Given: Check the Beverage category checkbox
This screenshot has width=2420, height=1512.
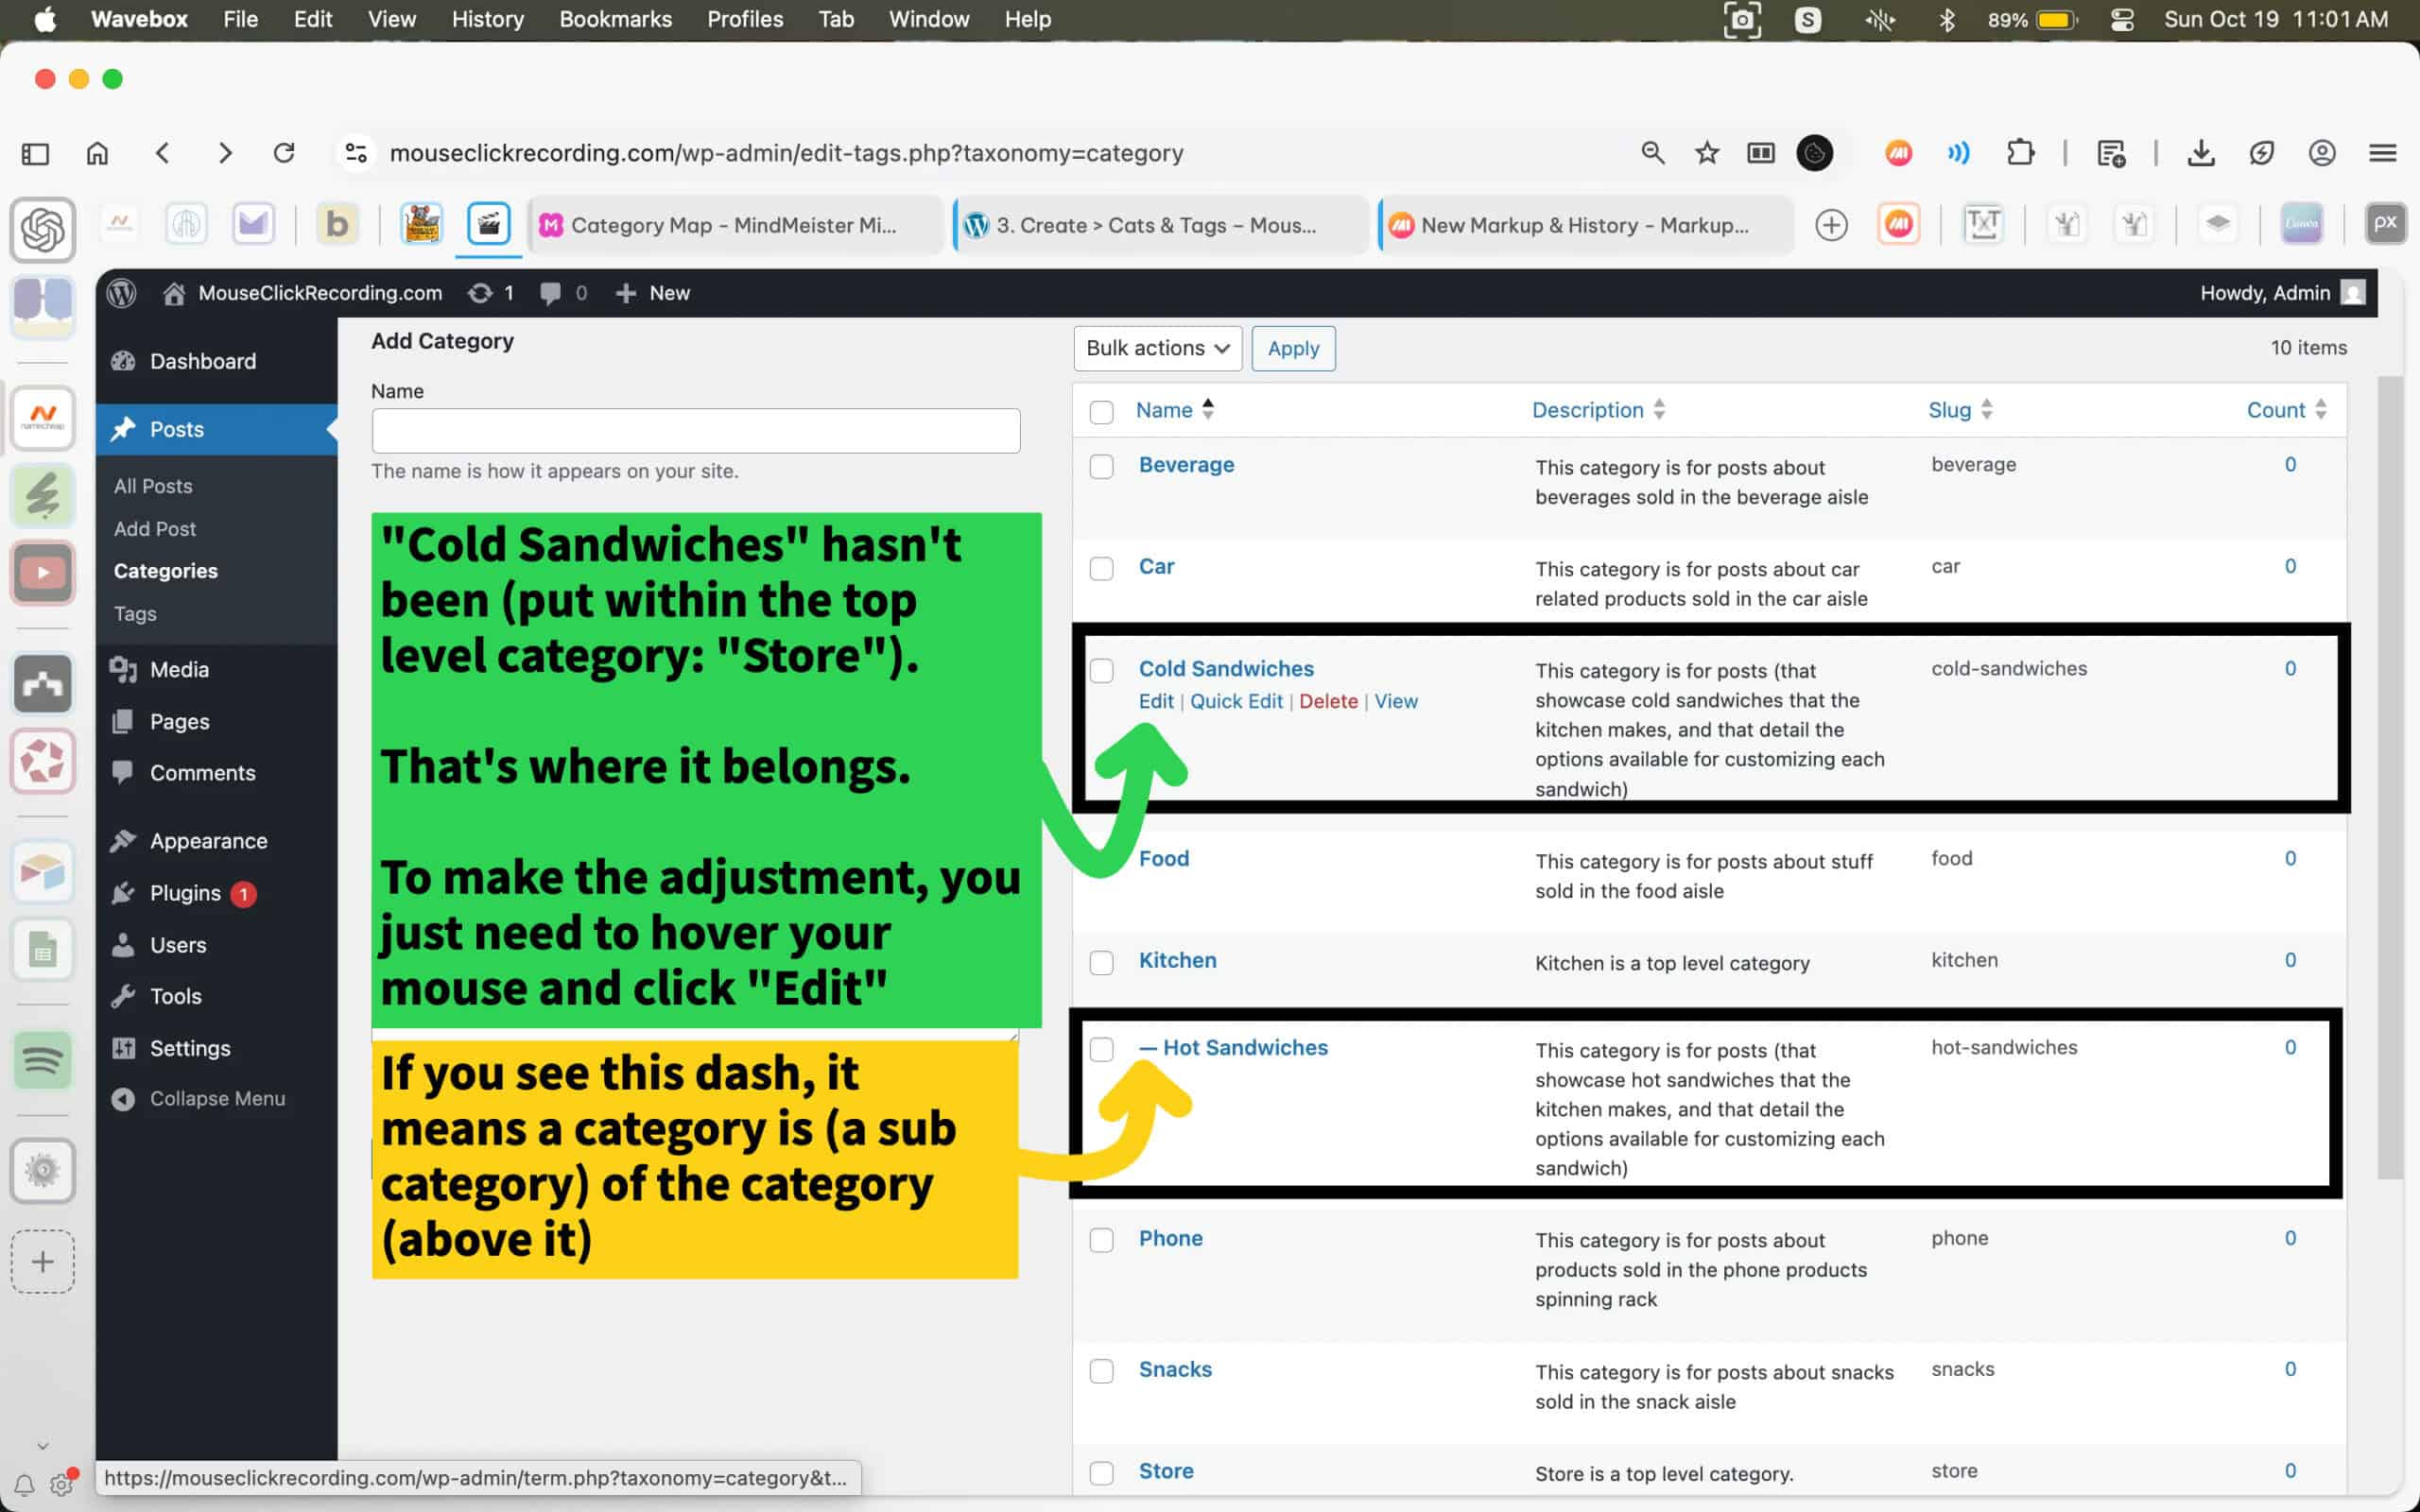Looking at the screenshot, I should click(1101, 467).
